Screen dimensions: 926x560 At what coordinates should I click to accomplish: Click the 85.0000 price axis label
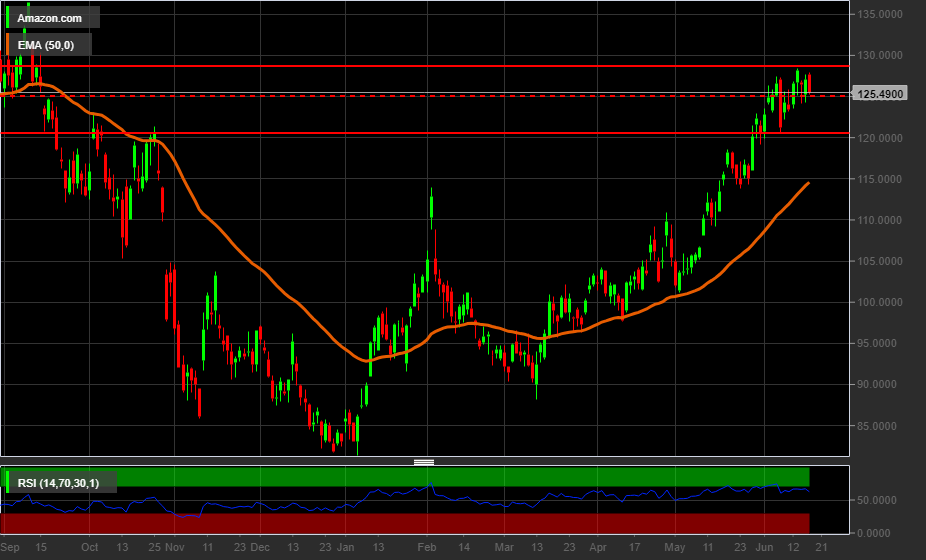click(879, 426)
